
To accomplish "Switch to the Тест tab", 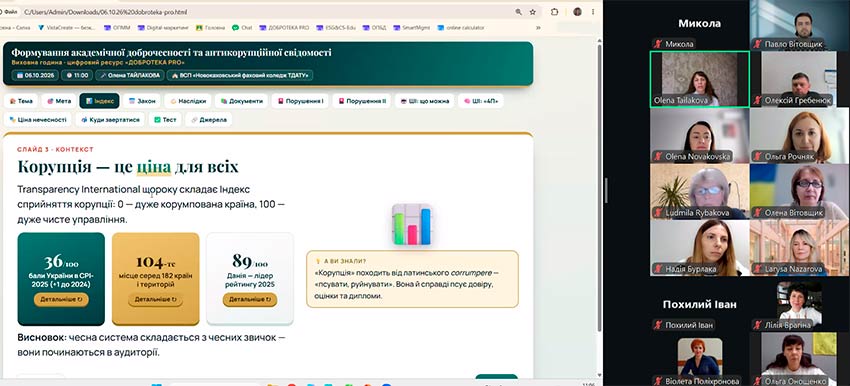I will tap(165, 119).
